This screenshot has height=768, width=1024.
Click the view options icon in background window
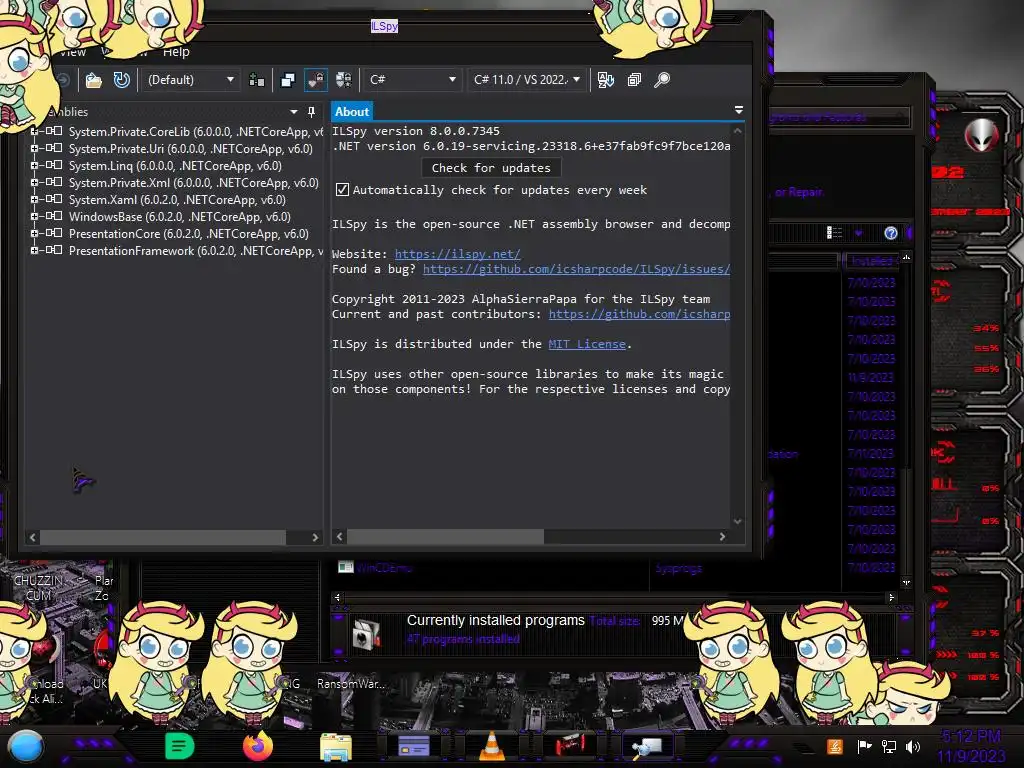point(834,233)
